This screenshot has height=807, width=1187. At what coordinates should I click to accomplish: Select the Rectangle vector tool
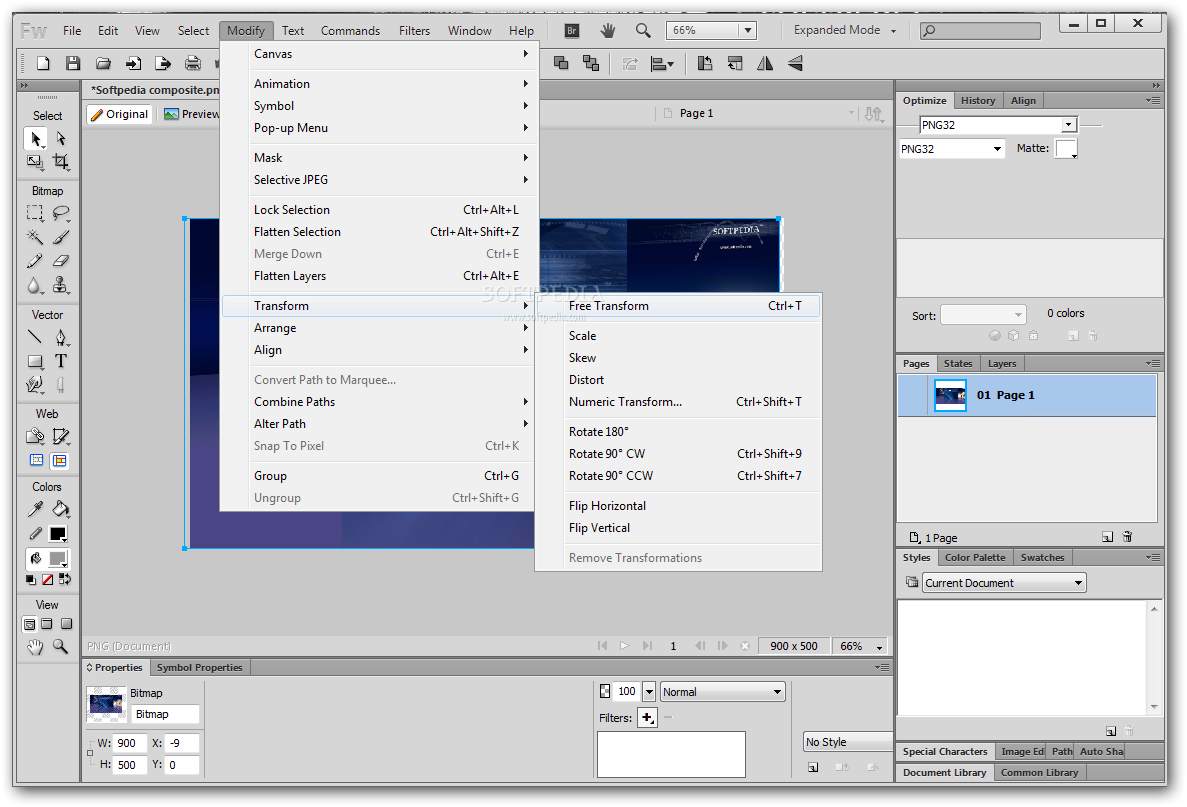click(x=36, y=361)
